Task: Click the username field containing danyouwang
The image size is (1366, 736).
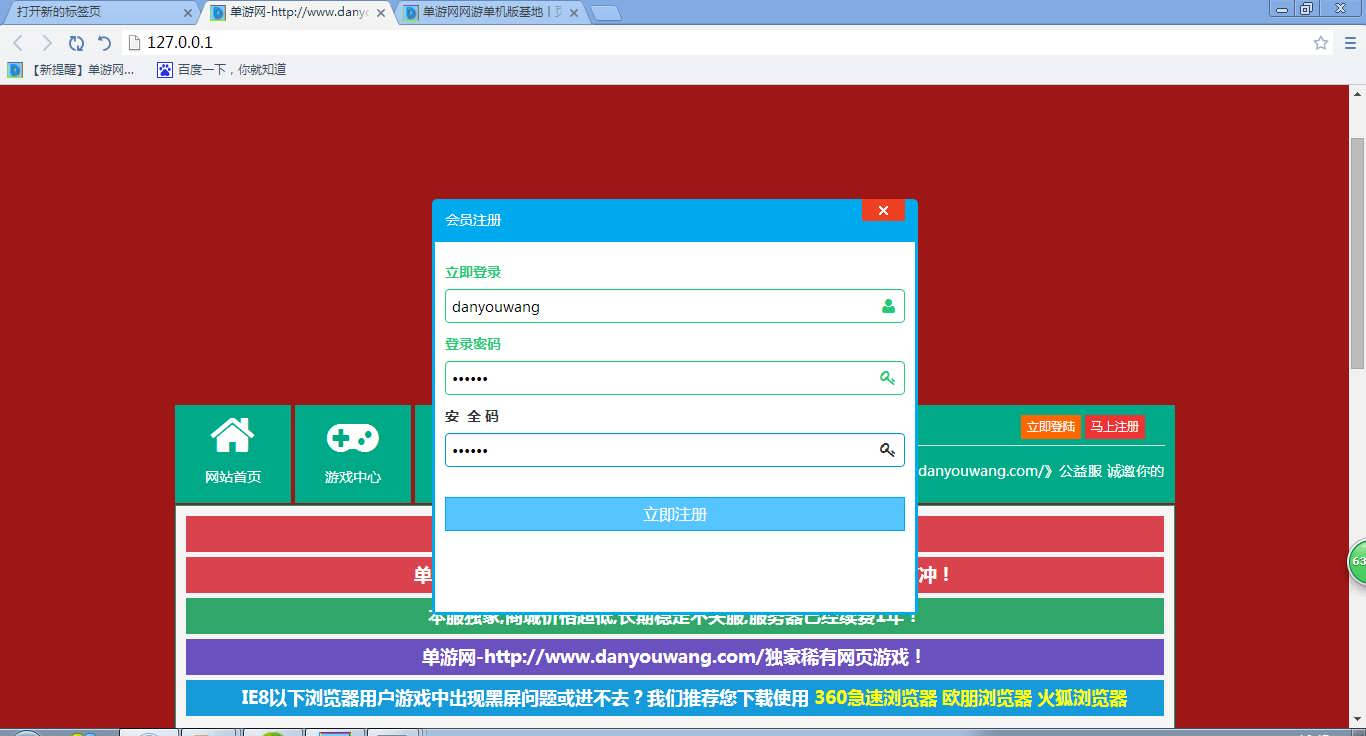Action: [655, 307]
